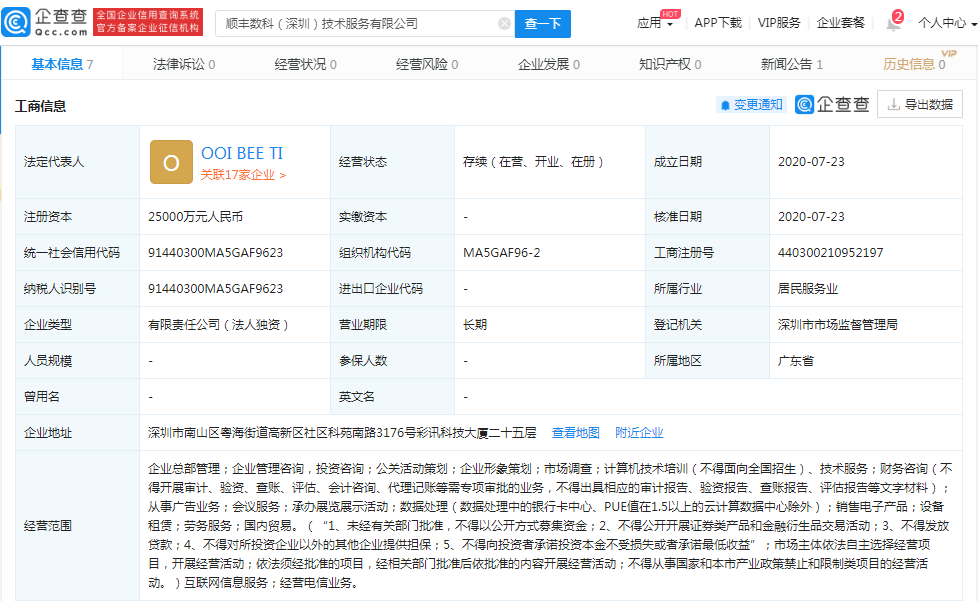Open VIP服务 link
Image resolution: width=978 pixels, height=601 pixels.
coord(778,23)
